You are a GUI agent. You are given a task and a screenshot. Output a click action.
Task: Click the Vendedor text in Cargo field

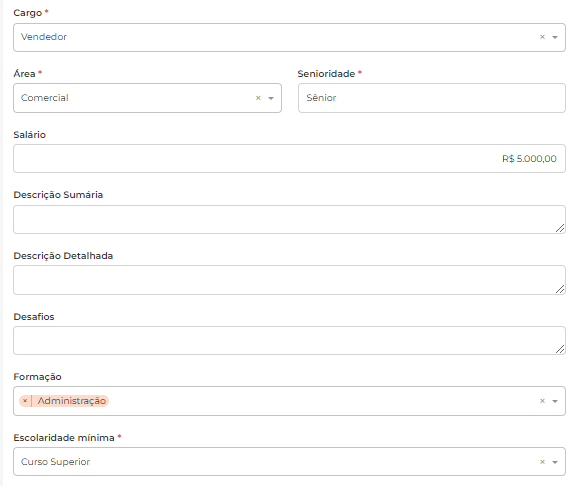click(44, 37)
